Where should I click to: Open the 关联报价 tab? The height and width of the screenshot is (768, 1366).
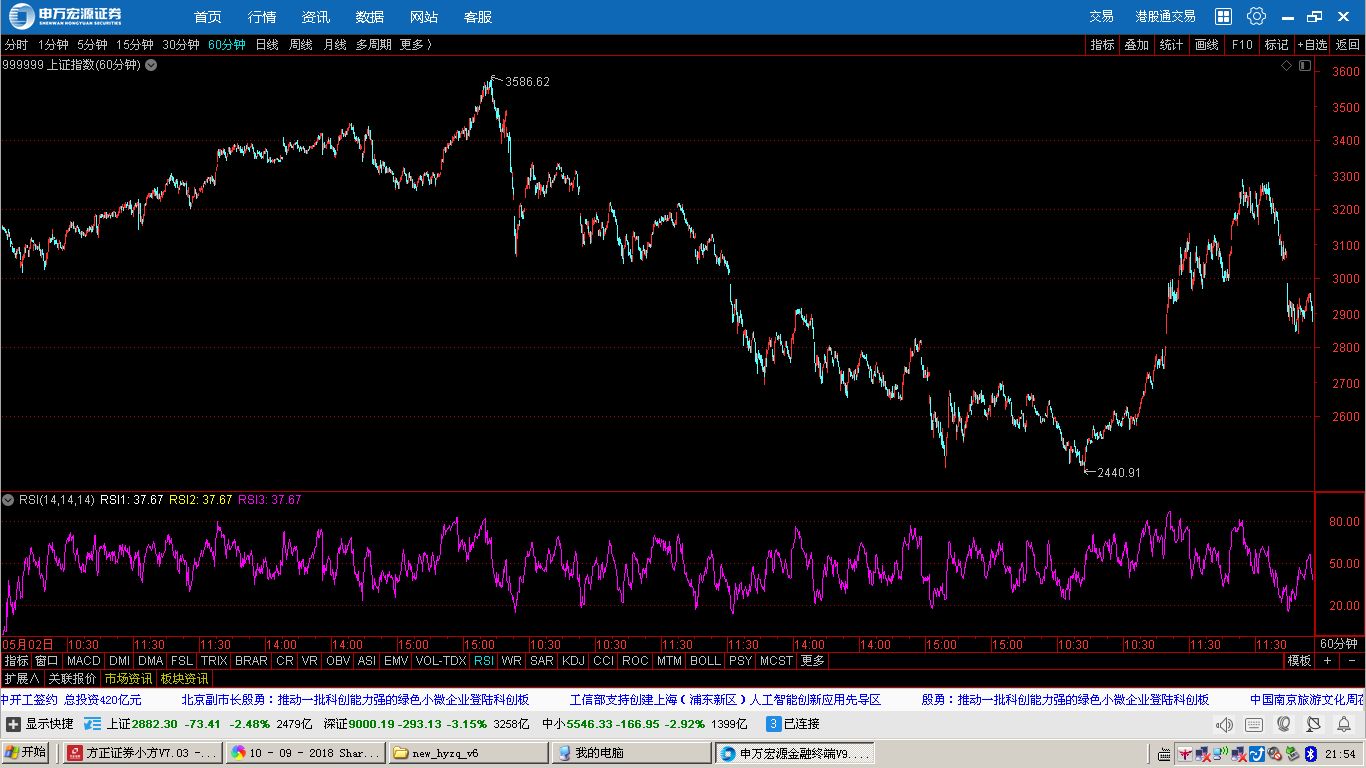tap(73, 679)
